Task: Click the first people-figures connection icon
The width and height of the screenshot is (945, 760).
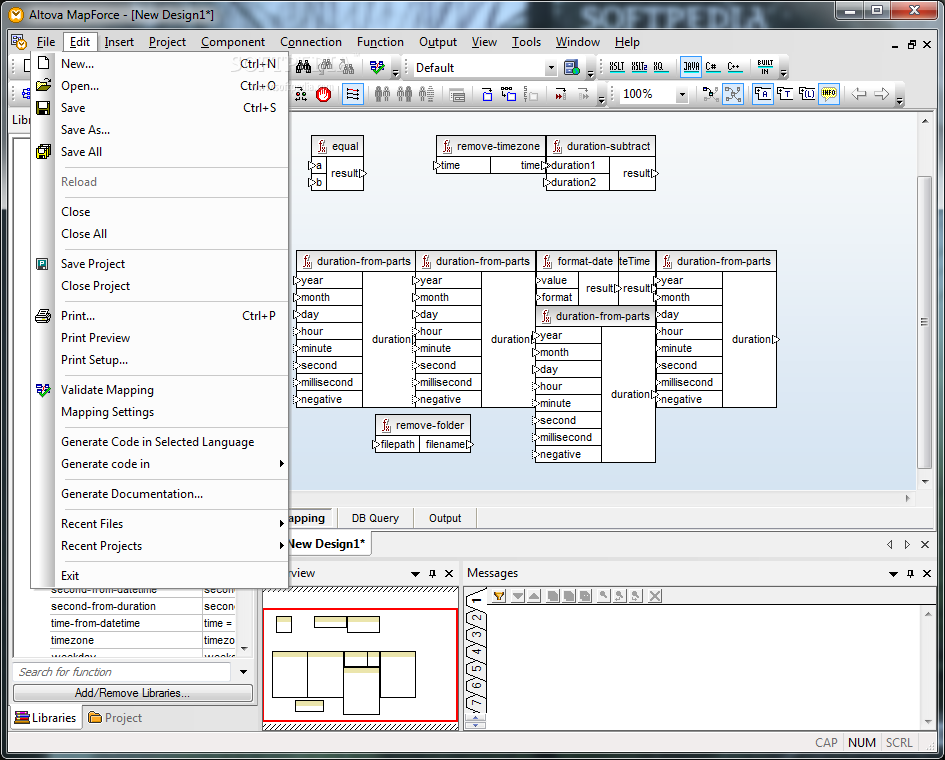Action: point(382,94)
